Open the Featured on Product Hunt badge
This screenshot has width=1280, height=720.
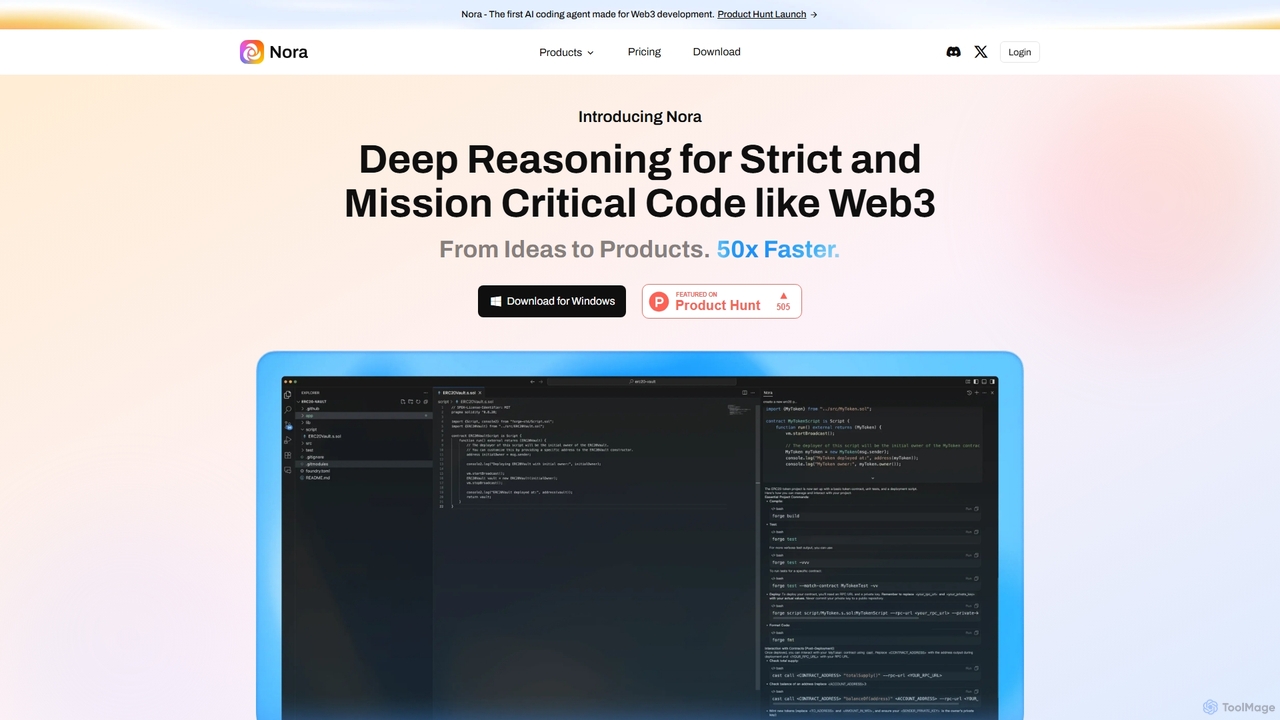722,301
